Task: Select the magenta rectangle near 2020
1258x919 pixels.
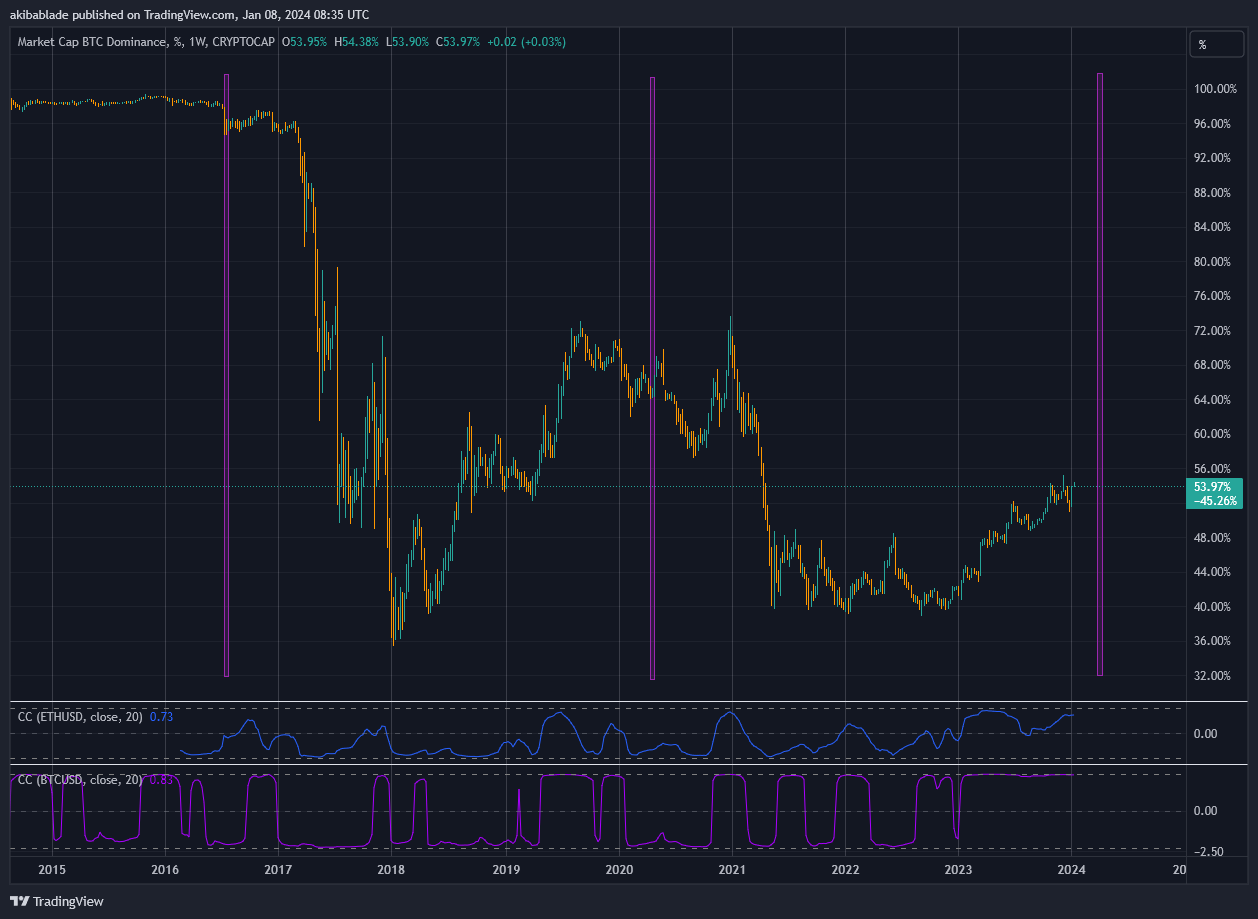Action: tap(652, 378)
